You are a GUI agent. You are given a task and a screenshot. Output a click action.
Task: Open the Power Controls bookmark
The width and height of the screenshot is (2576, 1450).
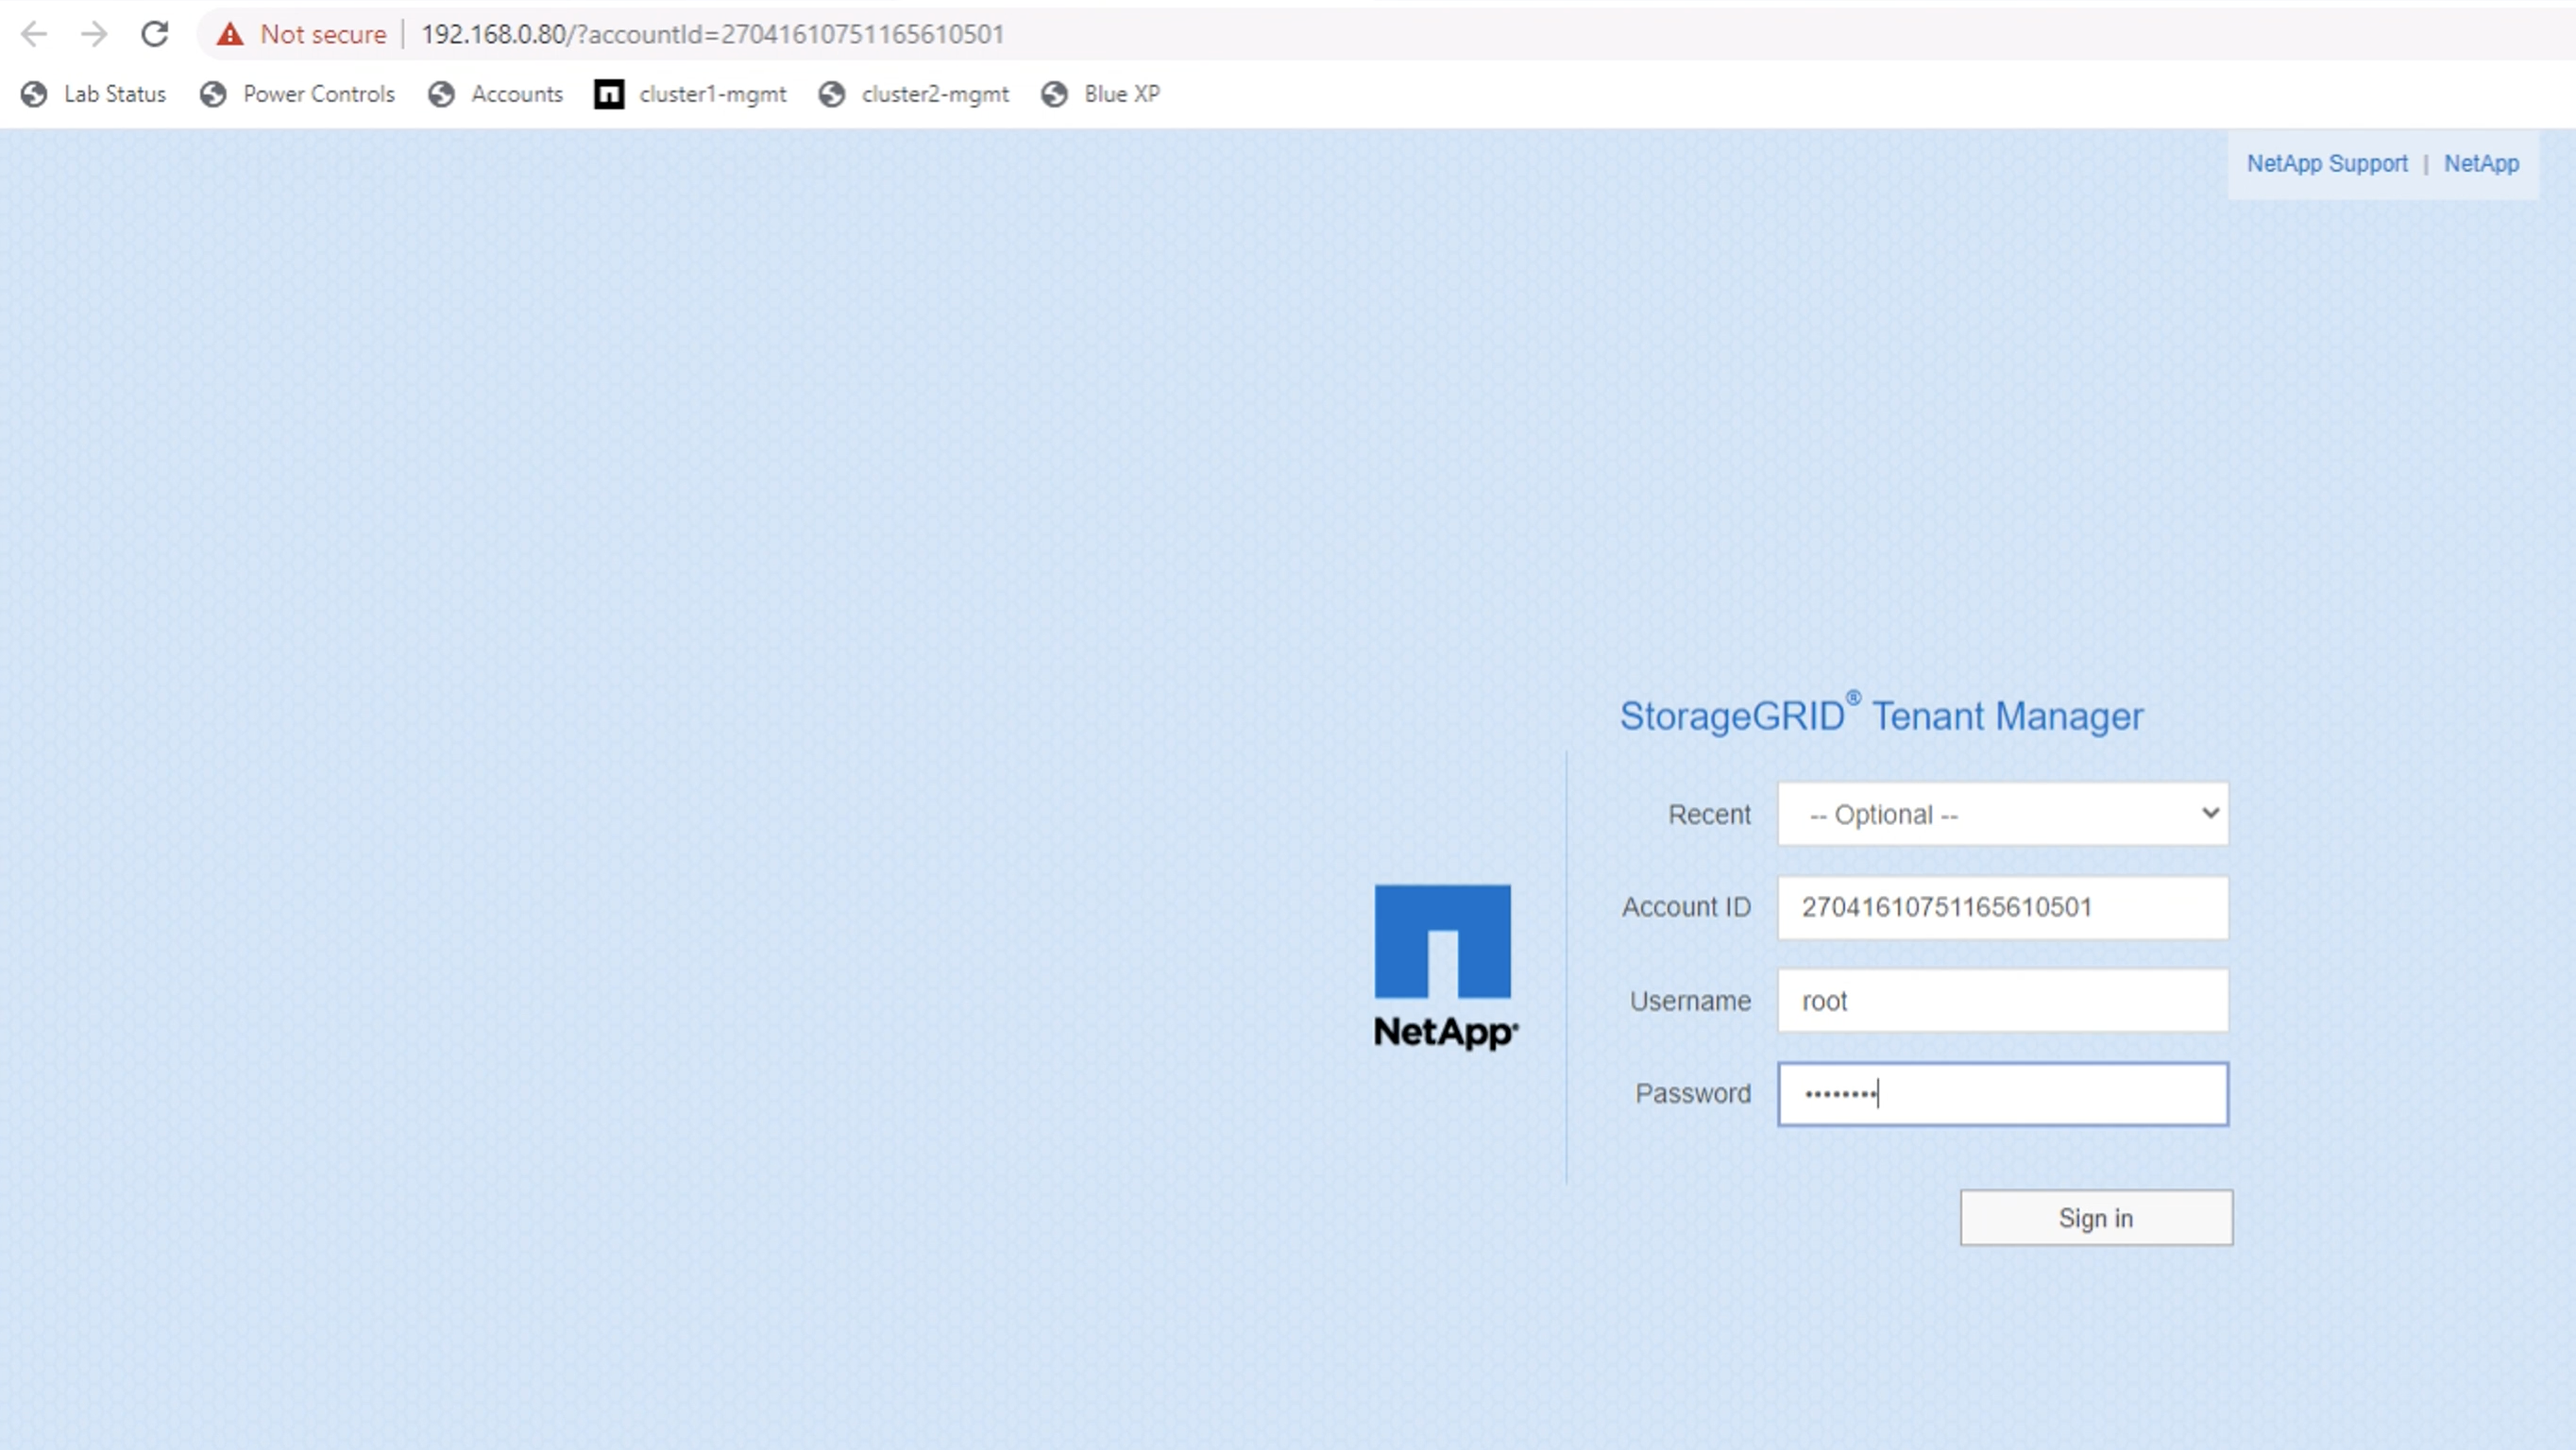[318, 94]
